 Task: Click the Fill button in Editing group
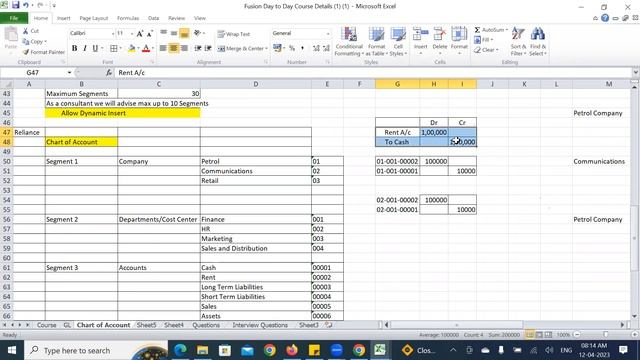point(484,40)
